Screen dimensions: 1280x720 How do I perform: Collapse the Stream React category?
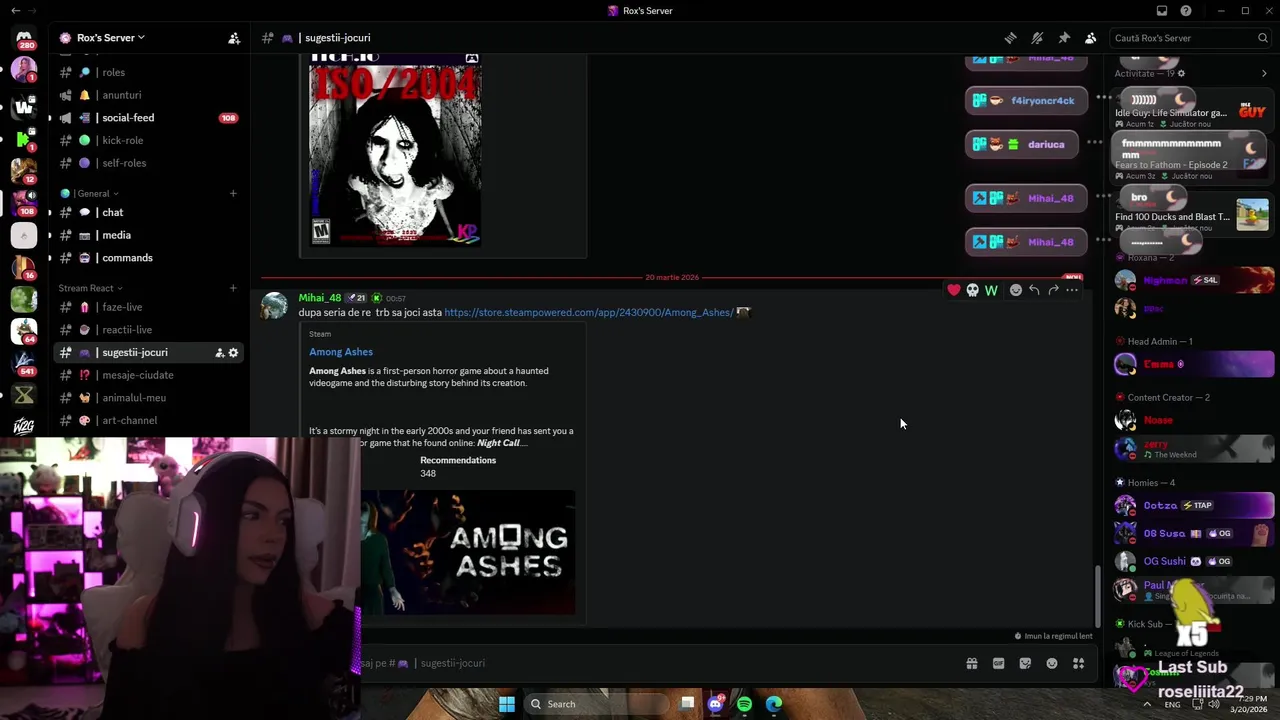click(x=91, y=288)
